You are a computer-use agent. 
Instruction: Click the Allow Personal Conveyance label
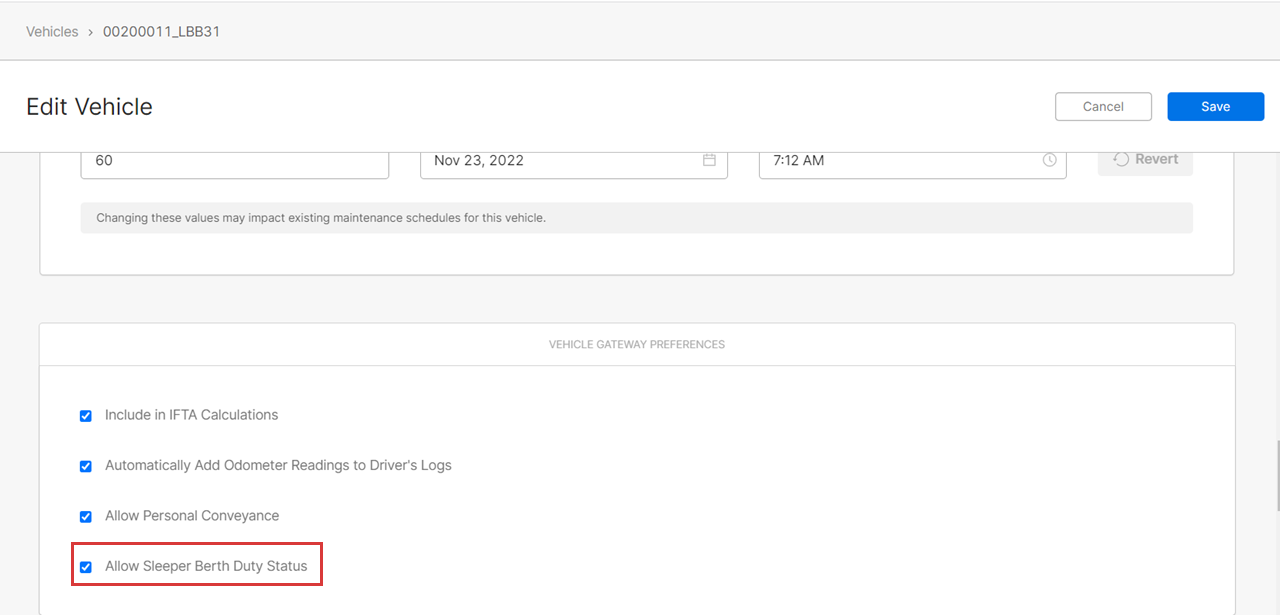192,516
